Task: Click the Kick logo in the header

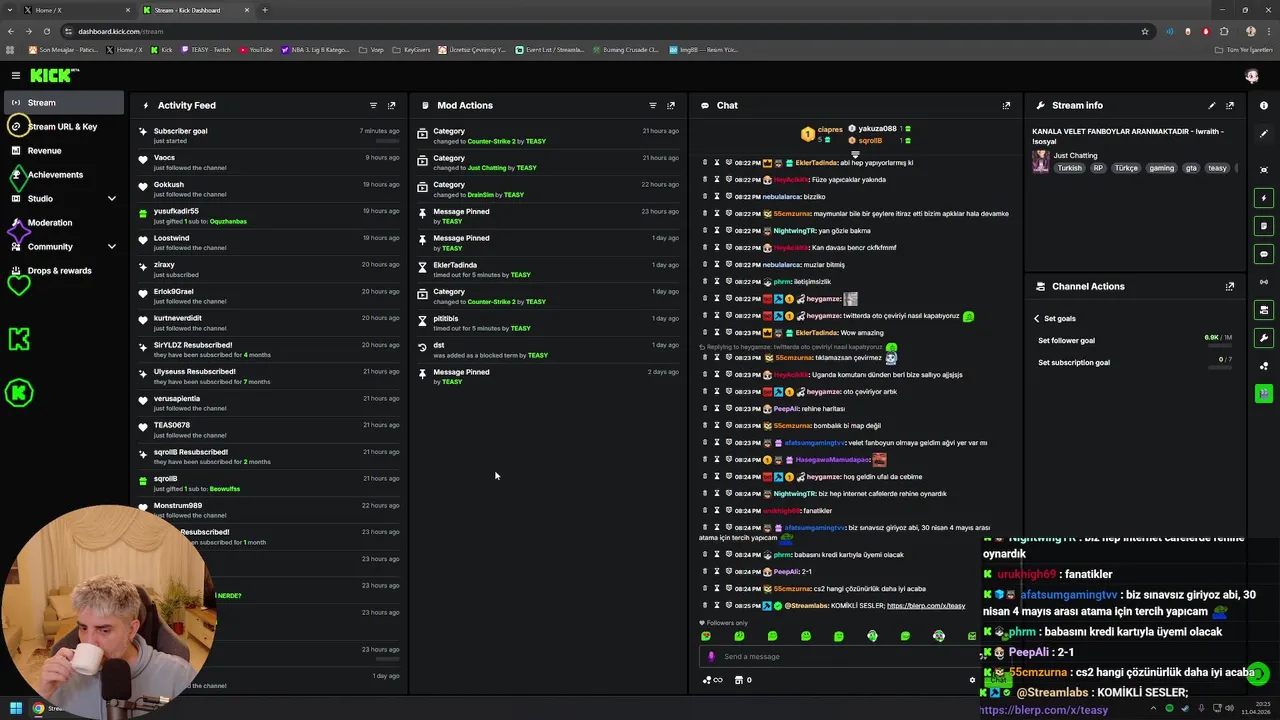Action: [x=54, y=75]
